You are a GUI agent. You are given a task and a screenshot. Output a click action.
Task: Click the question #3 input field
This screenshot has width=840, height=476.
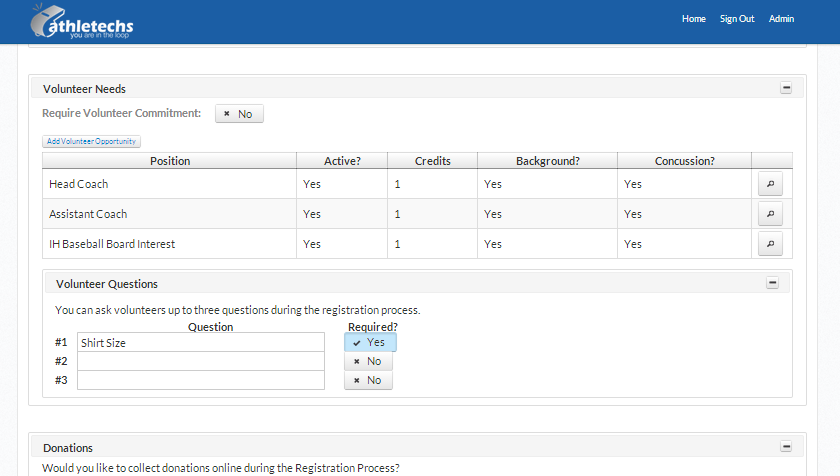point(201,380)
